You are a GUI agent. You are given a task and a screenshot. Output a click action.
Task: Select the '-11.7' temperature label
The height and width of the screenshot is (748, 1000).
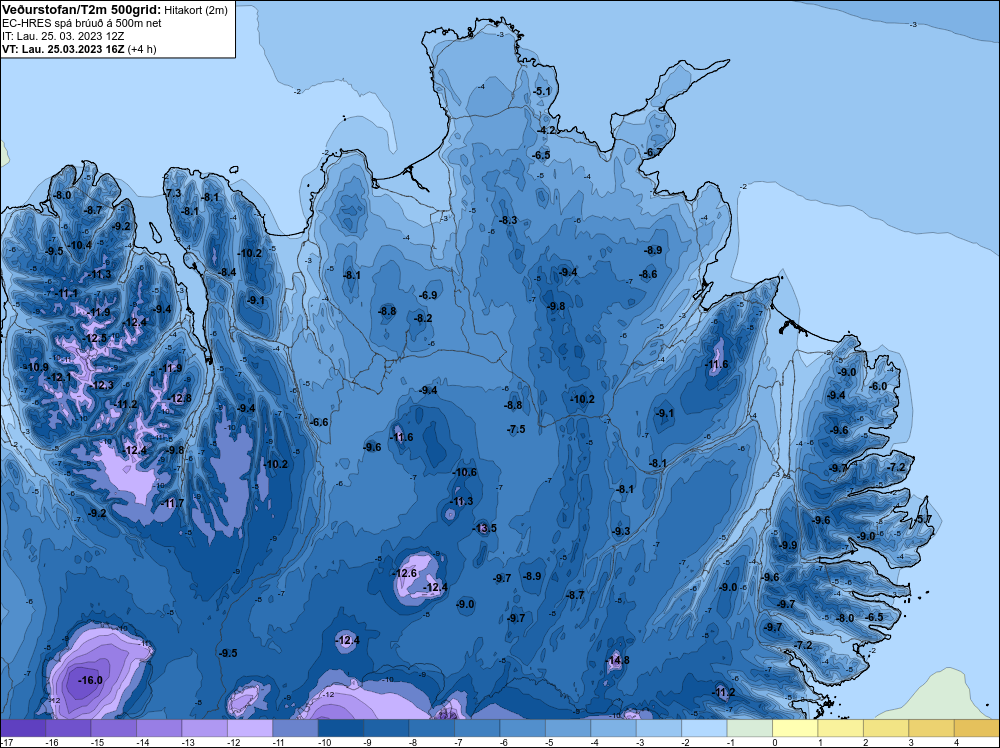[172, 503]
